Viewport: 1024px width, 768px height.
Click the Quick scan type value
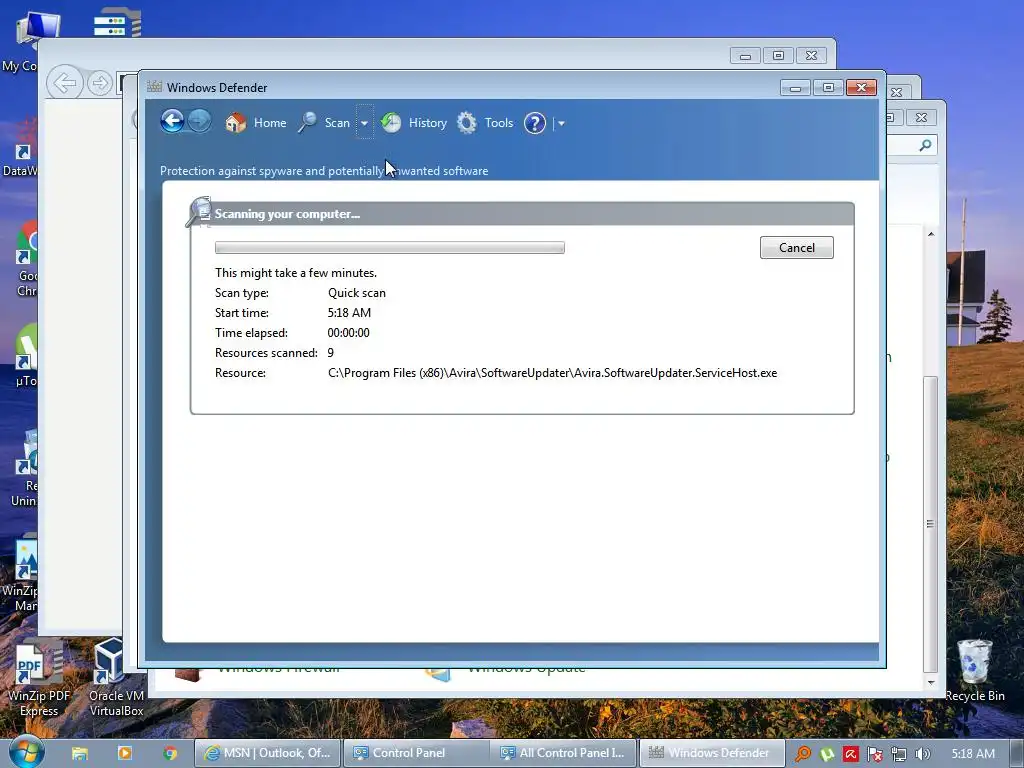[357, 293]
